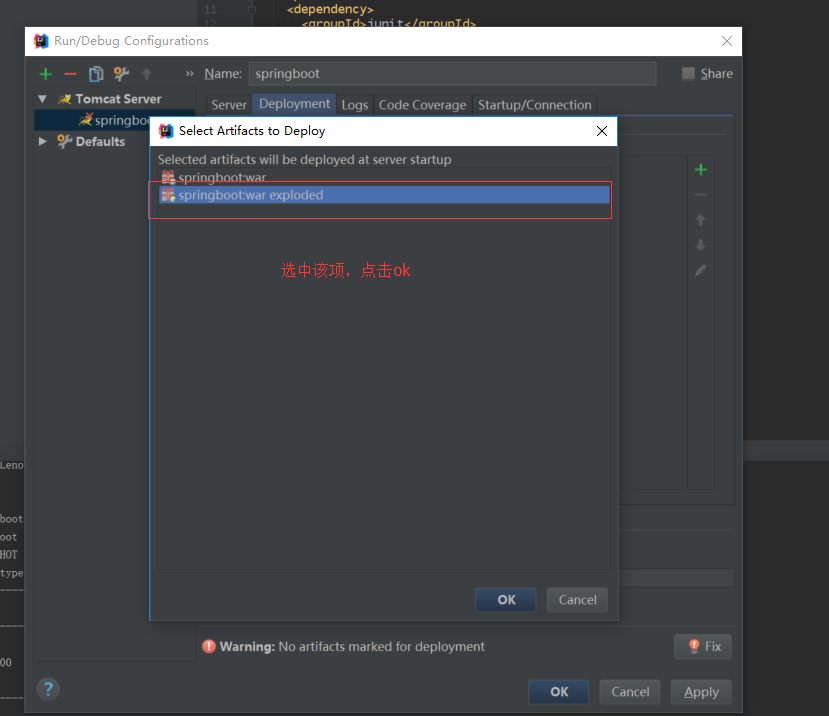
Task: Collapse the Tomcat Server tree node
Action: click(43, 99)
